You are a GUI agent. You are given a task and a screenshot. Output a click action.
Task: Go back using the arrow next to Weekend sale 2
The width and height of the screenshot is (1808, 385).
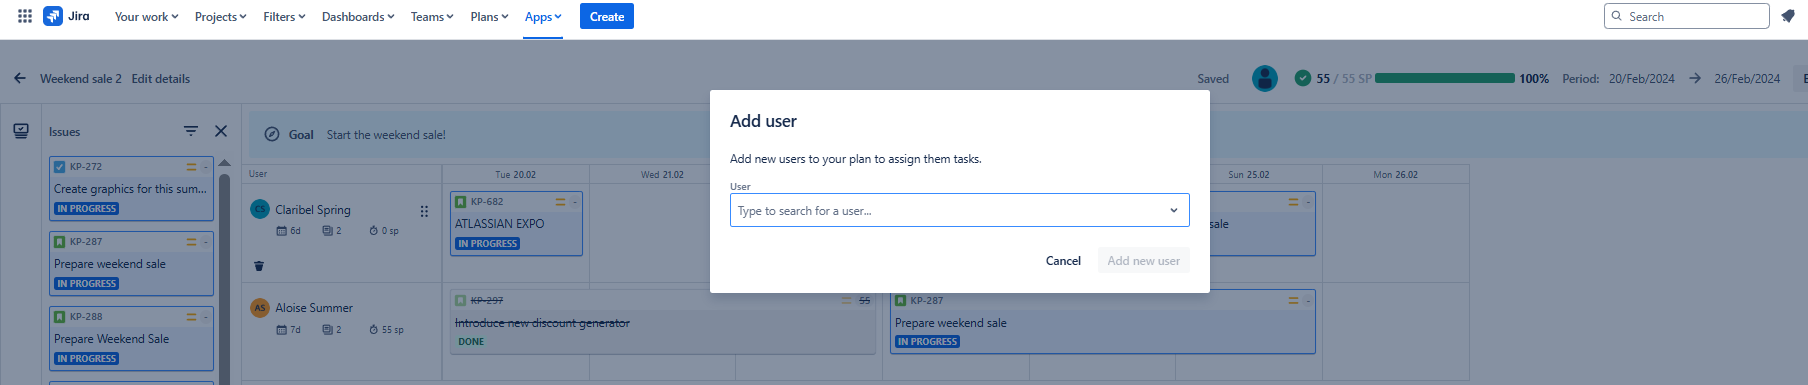(20, 78)
